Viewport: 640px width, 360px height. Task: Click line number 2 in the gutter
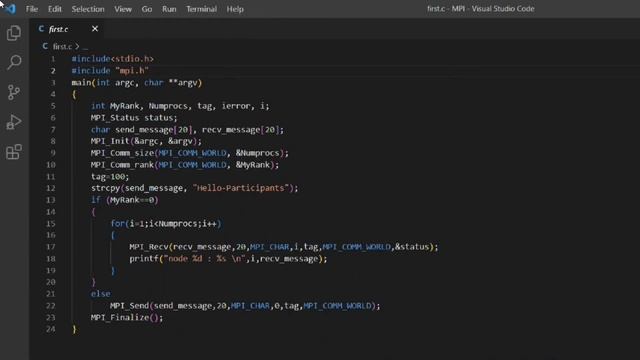[53, 71]
